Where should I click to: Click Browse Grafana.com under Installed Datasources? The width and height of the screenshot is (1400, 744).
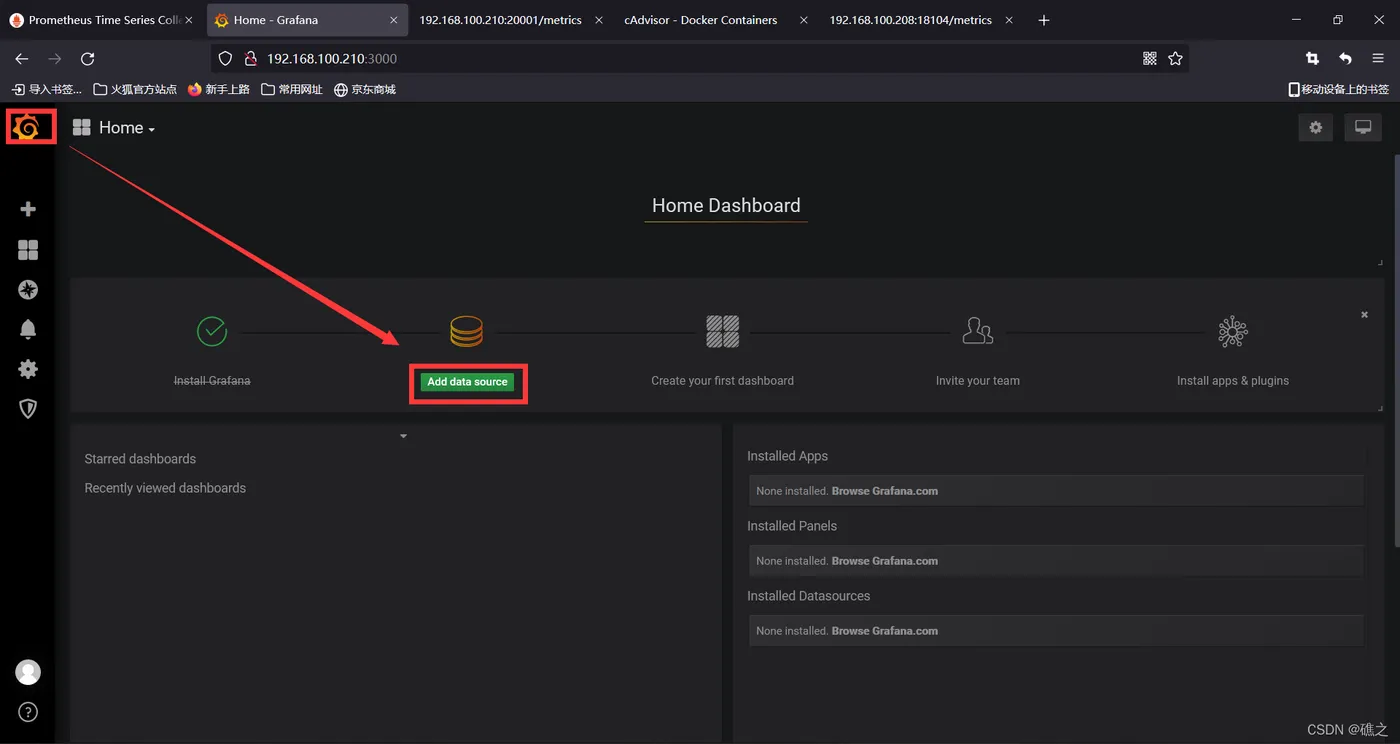pyautogui.click(x=885, y=631)
